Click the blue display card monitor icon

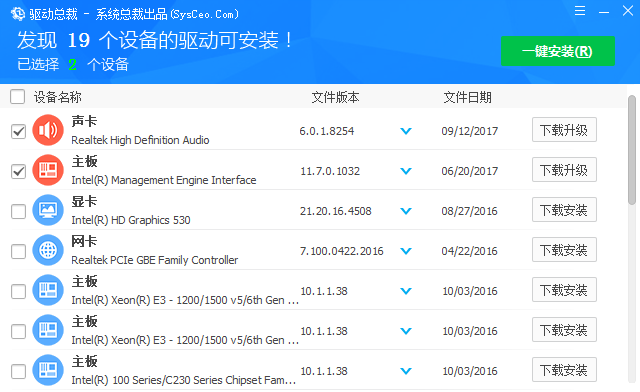(x=48, y=210)
